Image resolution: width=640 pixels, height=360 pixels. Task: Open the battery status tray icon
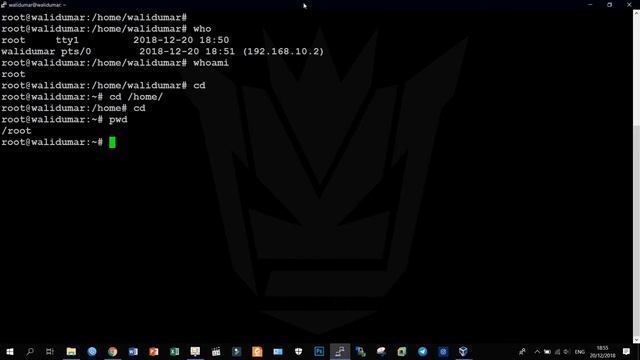click(x=547, y=351)
